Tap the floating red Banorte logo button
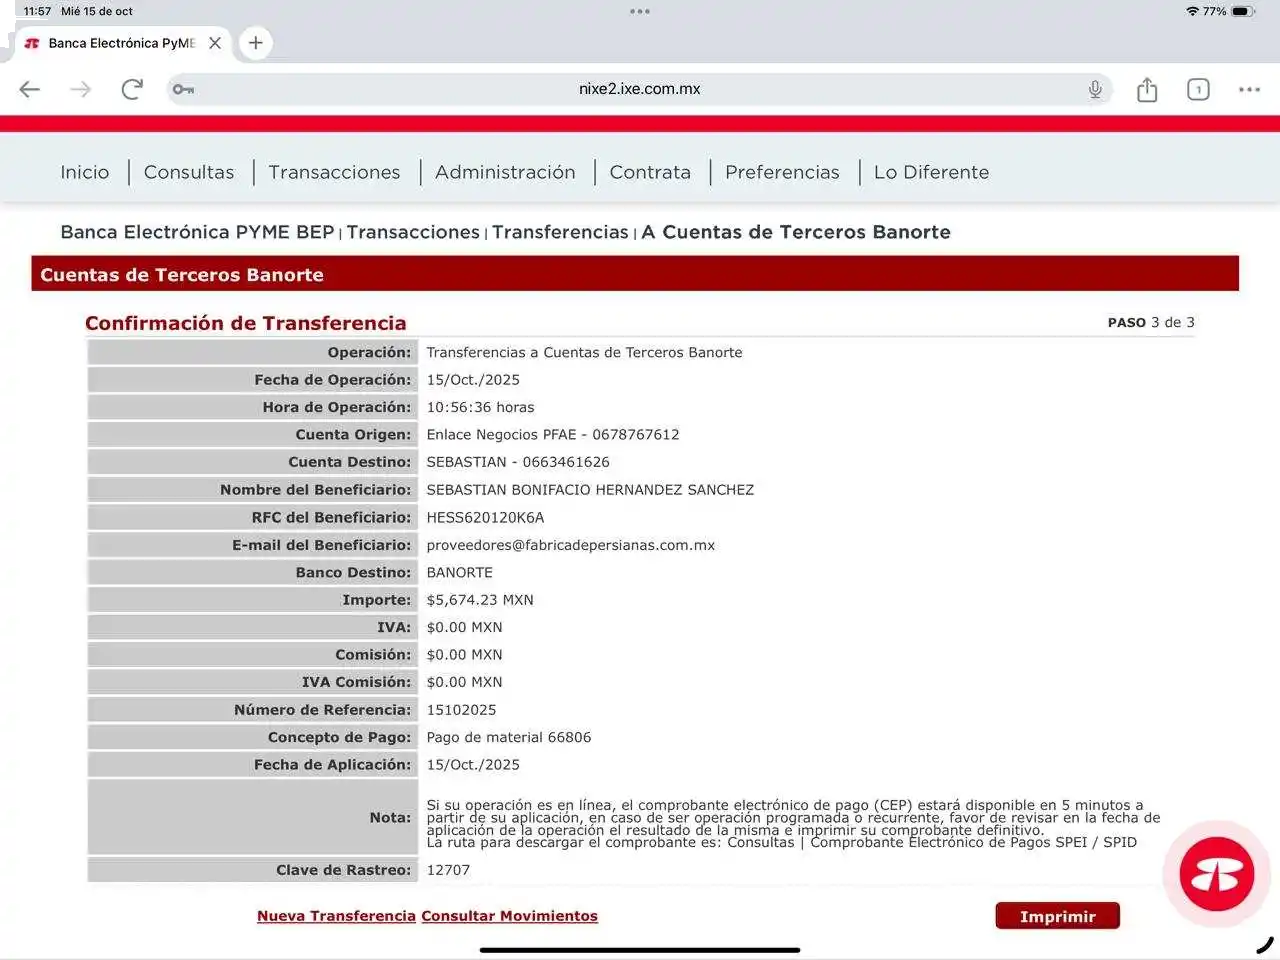The width and height of the screenshot is (1280, 960). [1216, 874]
